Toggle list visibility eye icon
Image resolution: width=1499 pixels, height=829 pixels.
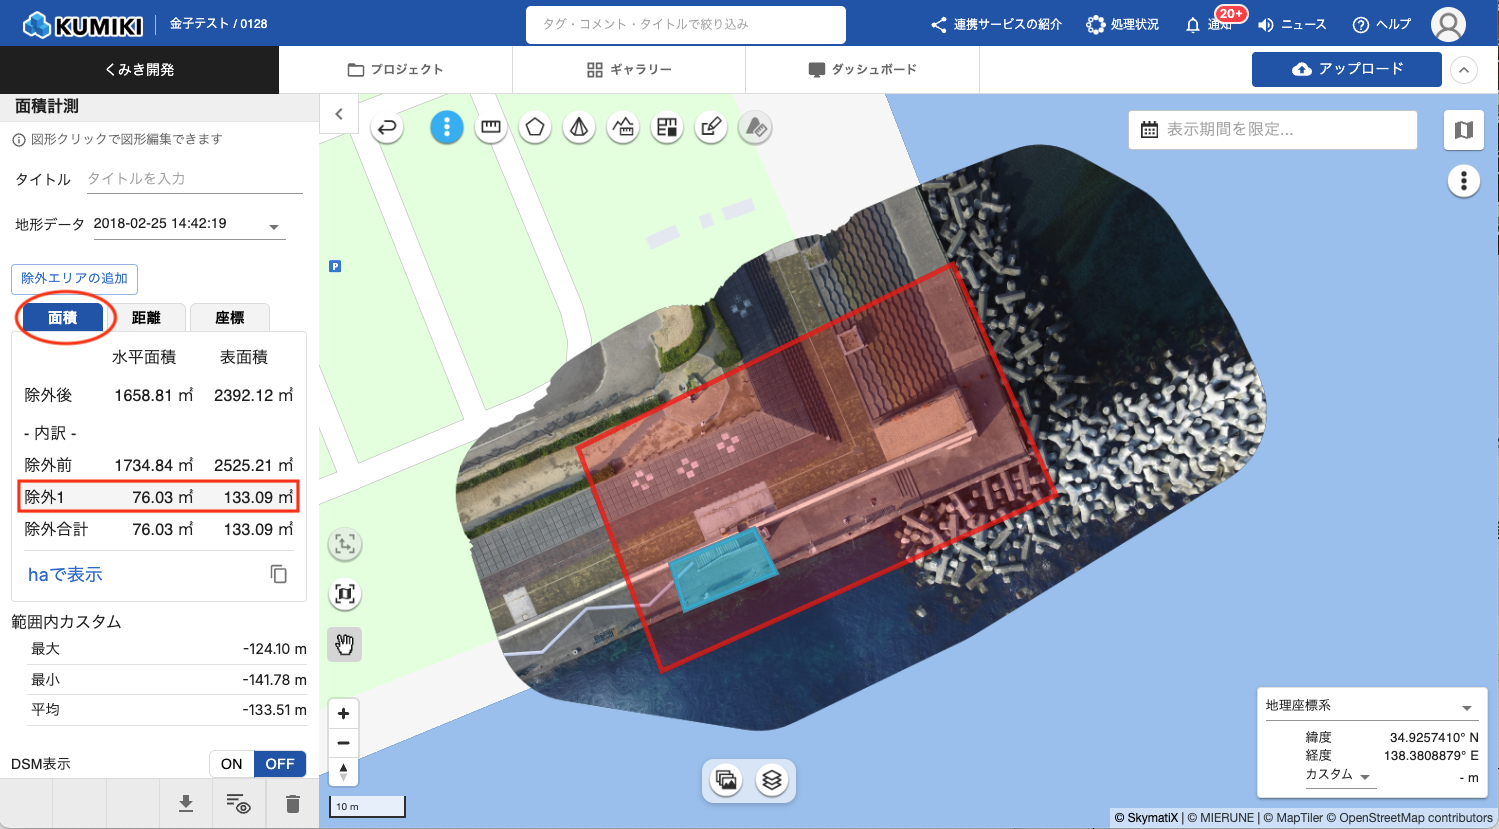(x=238, y=804)
